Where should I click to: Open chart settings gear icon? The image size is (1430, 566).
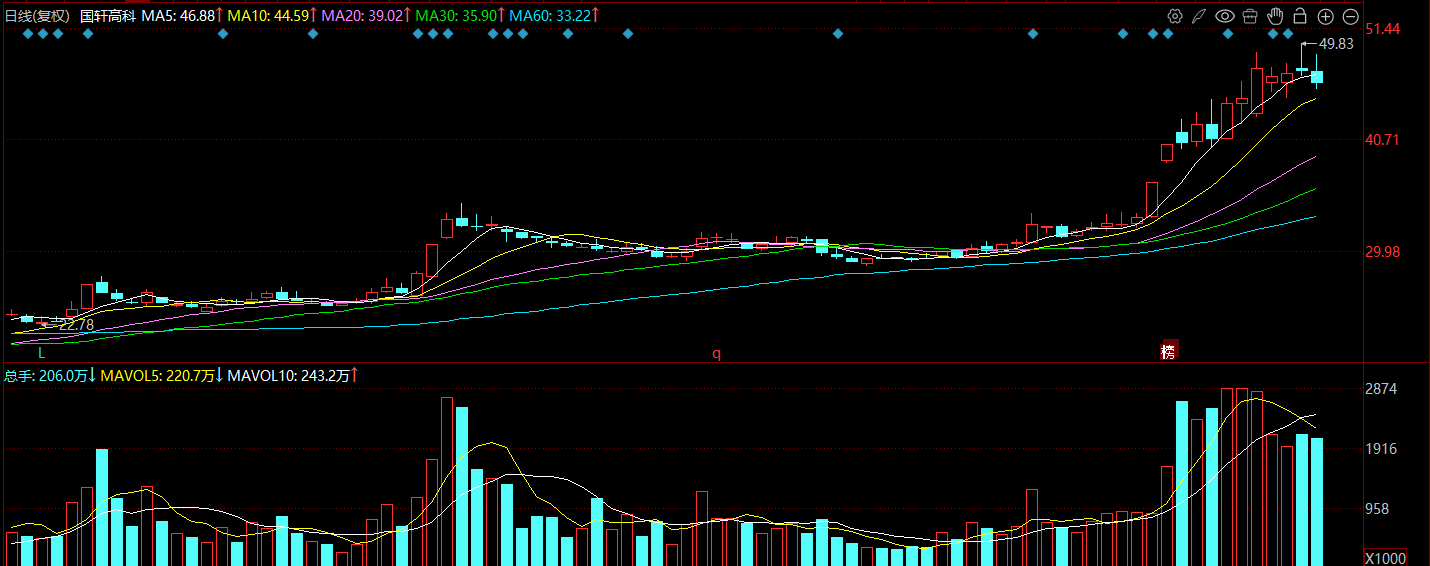1175,16
